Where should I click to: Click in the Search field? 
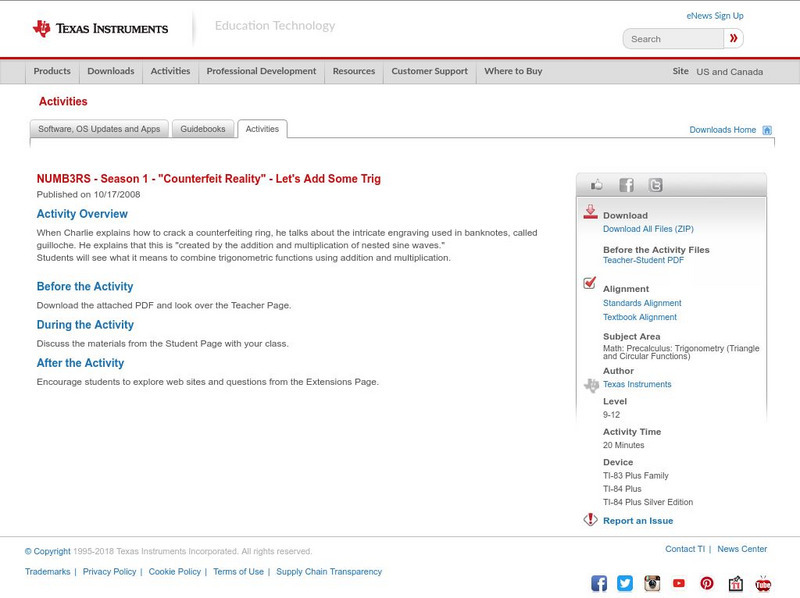(673, 39)
